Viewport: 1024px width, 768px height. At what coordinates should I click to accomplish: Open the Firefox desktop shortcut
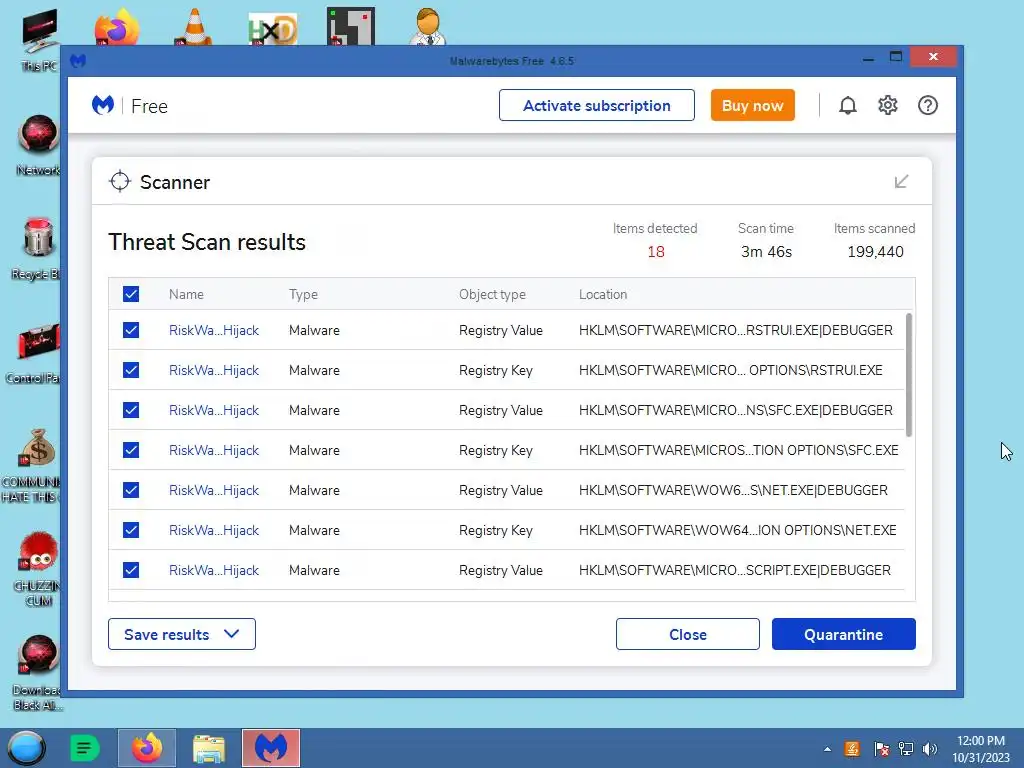[117, 26]
